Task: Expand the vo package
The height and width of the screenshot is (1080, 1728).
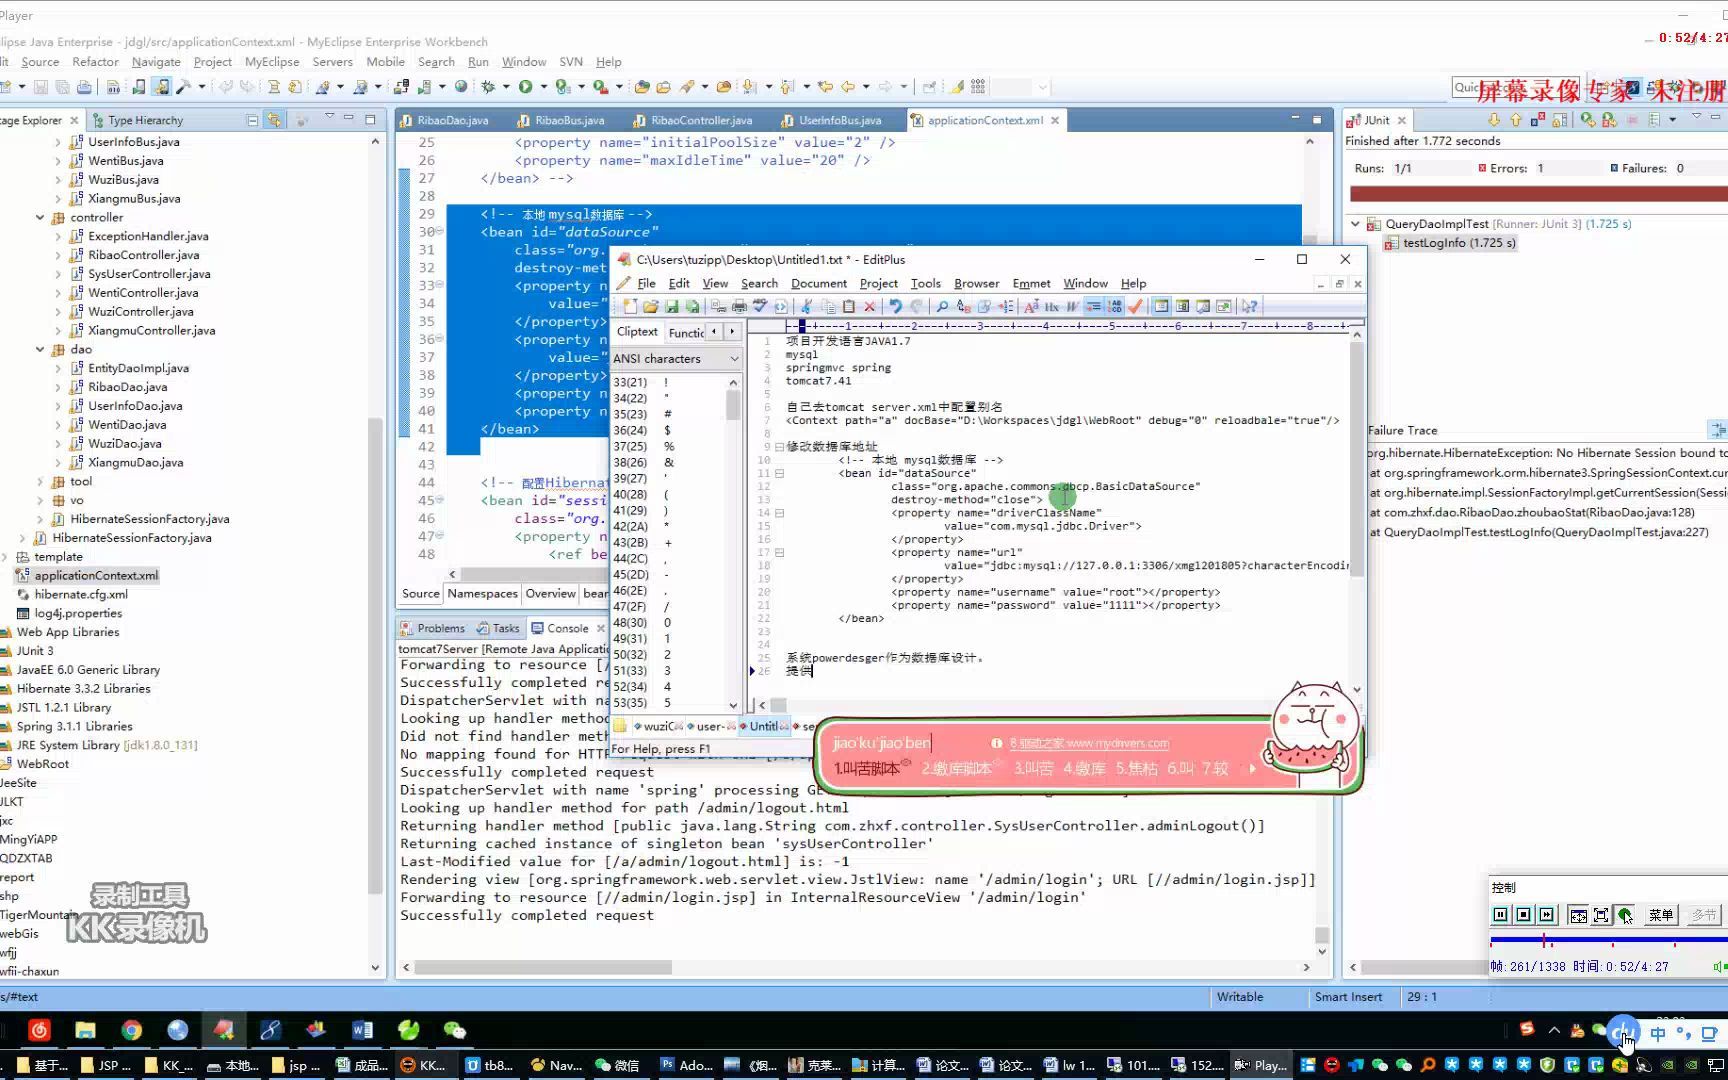Action: point(40,500)
